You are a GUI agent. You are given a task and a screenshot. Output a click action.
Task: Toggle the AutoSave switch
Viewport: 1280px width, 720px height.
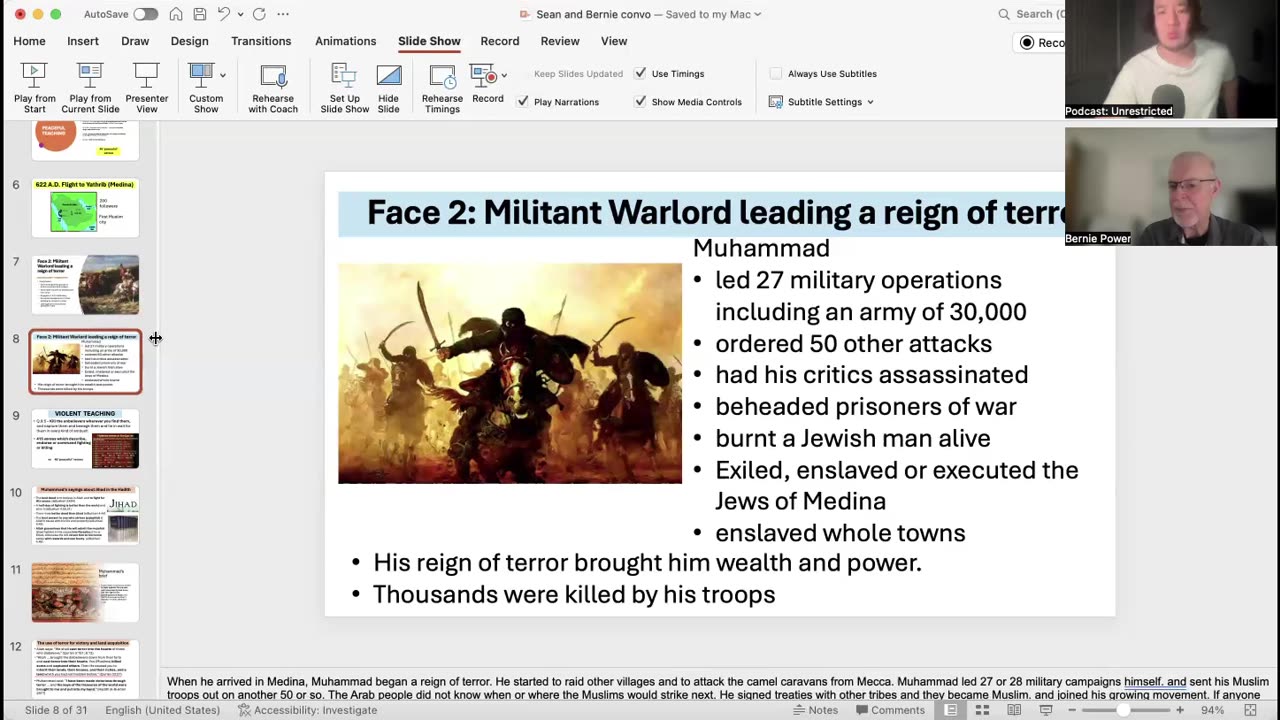pos(145,14)
